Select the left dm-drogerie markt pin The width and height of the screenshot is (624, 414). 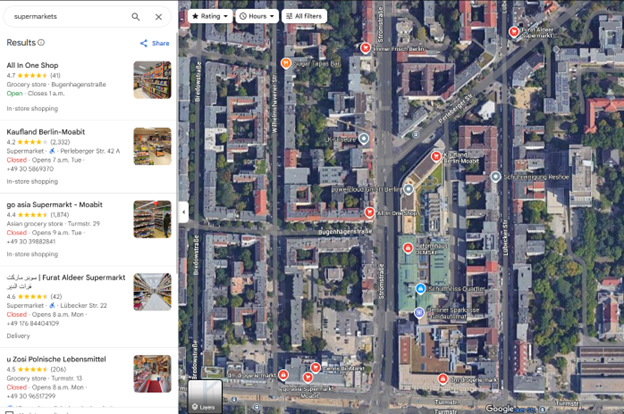pyautogui.click(x=283, y=375)
